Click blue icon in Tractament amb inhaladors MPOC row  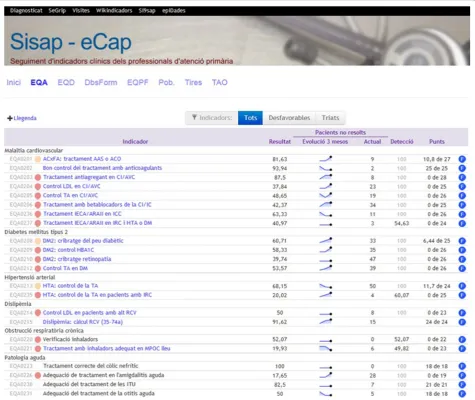[462, 349]
